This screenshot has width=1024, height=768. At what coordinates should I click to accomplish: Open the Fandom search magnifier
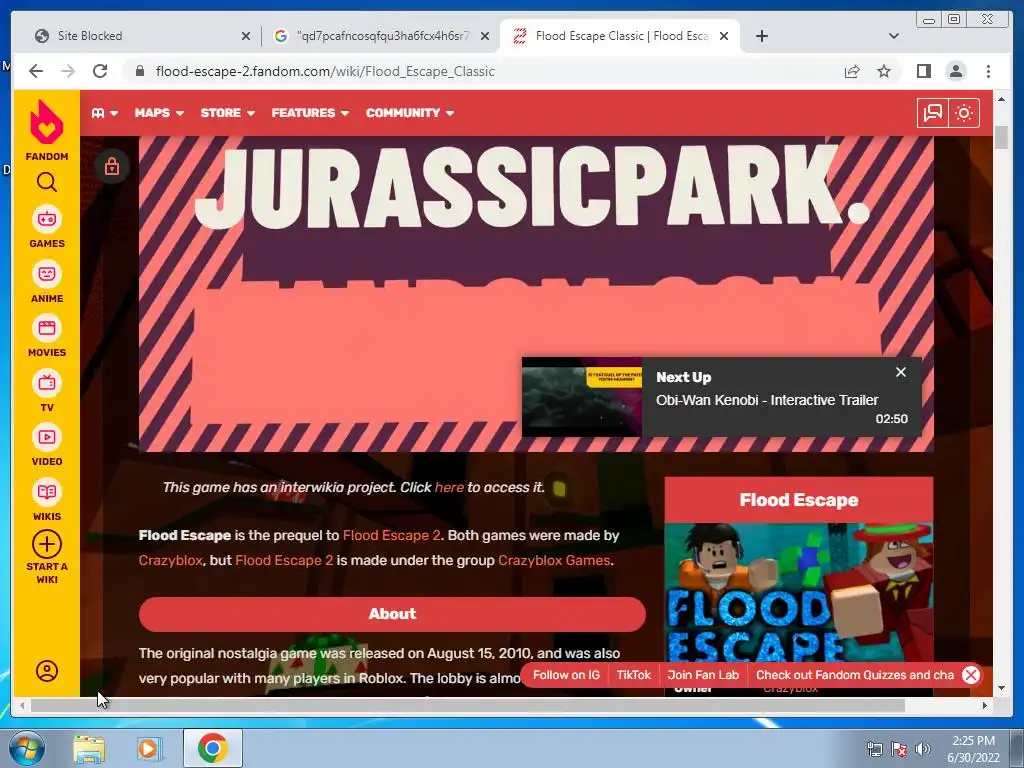tap(46, 182)
